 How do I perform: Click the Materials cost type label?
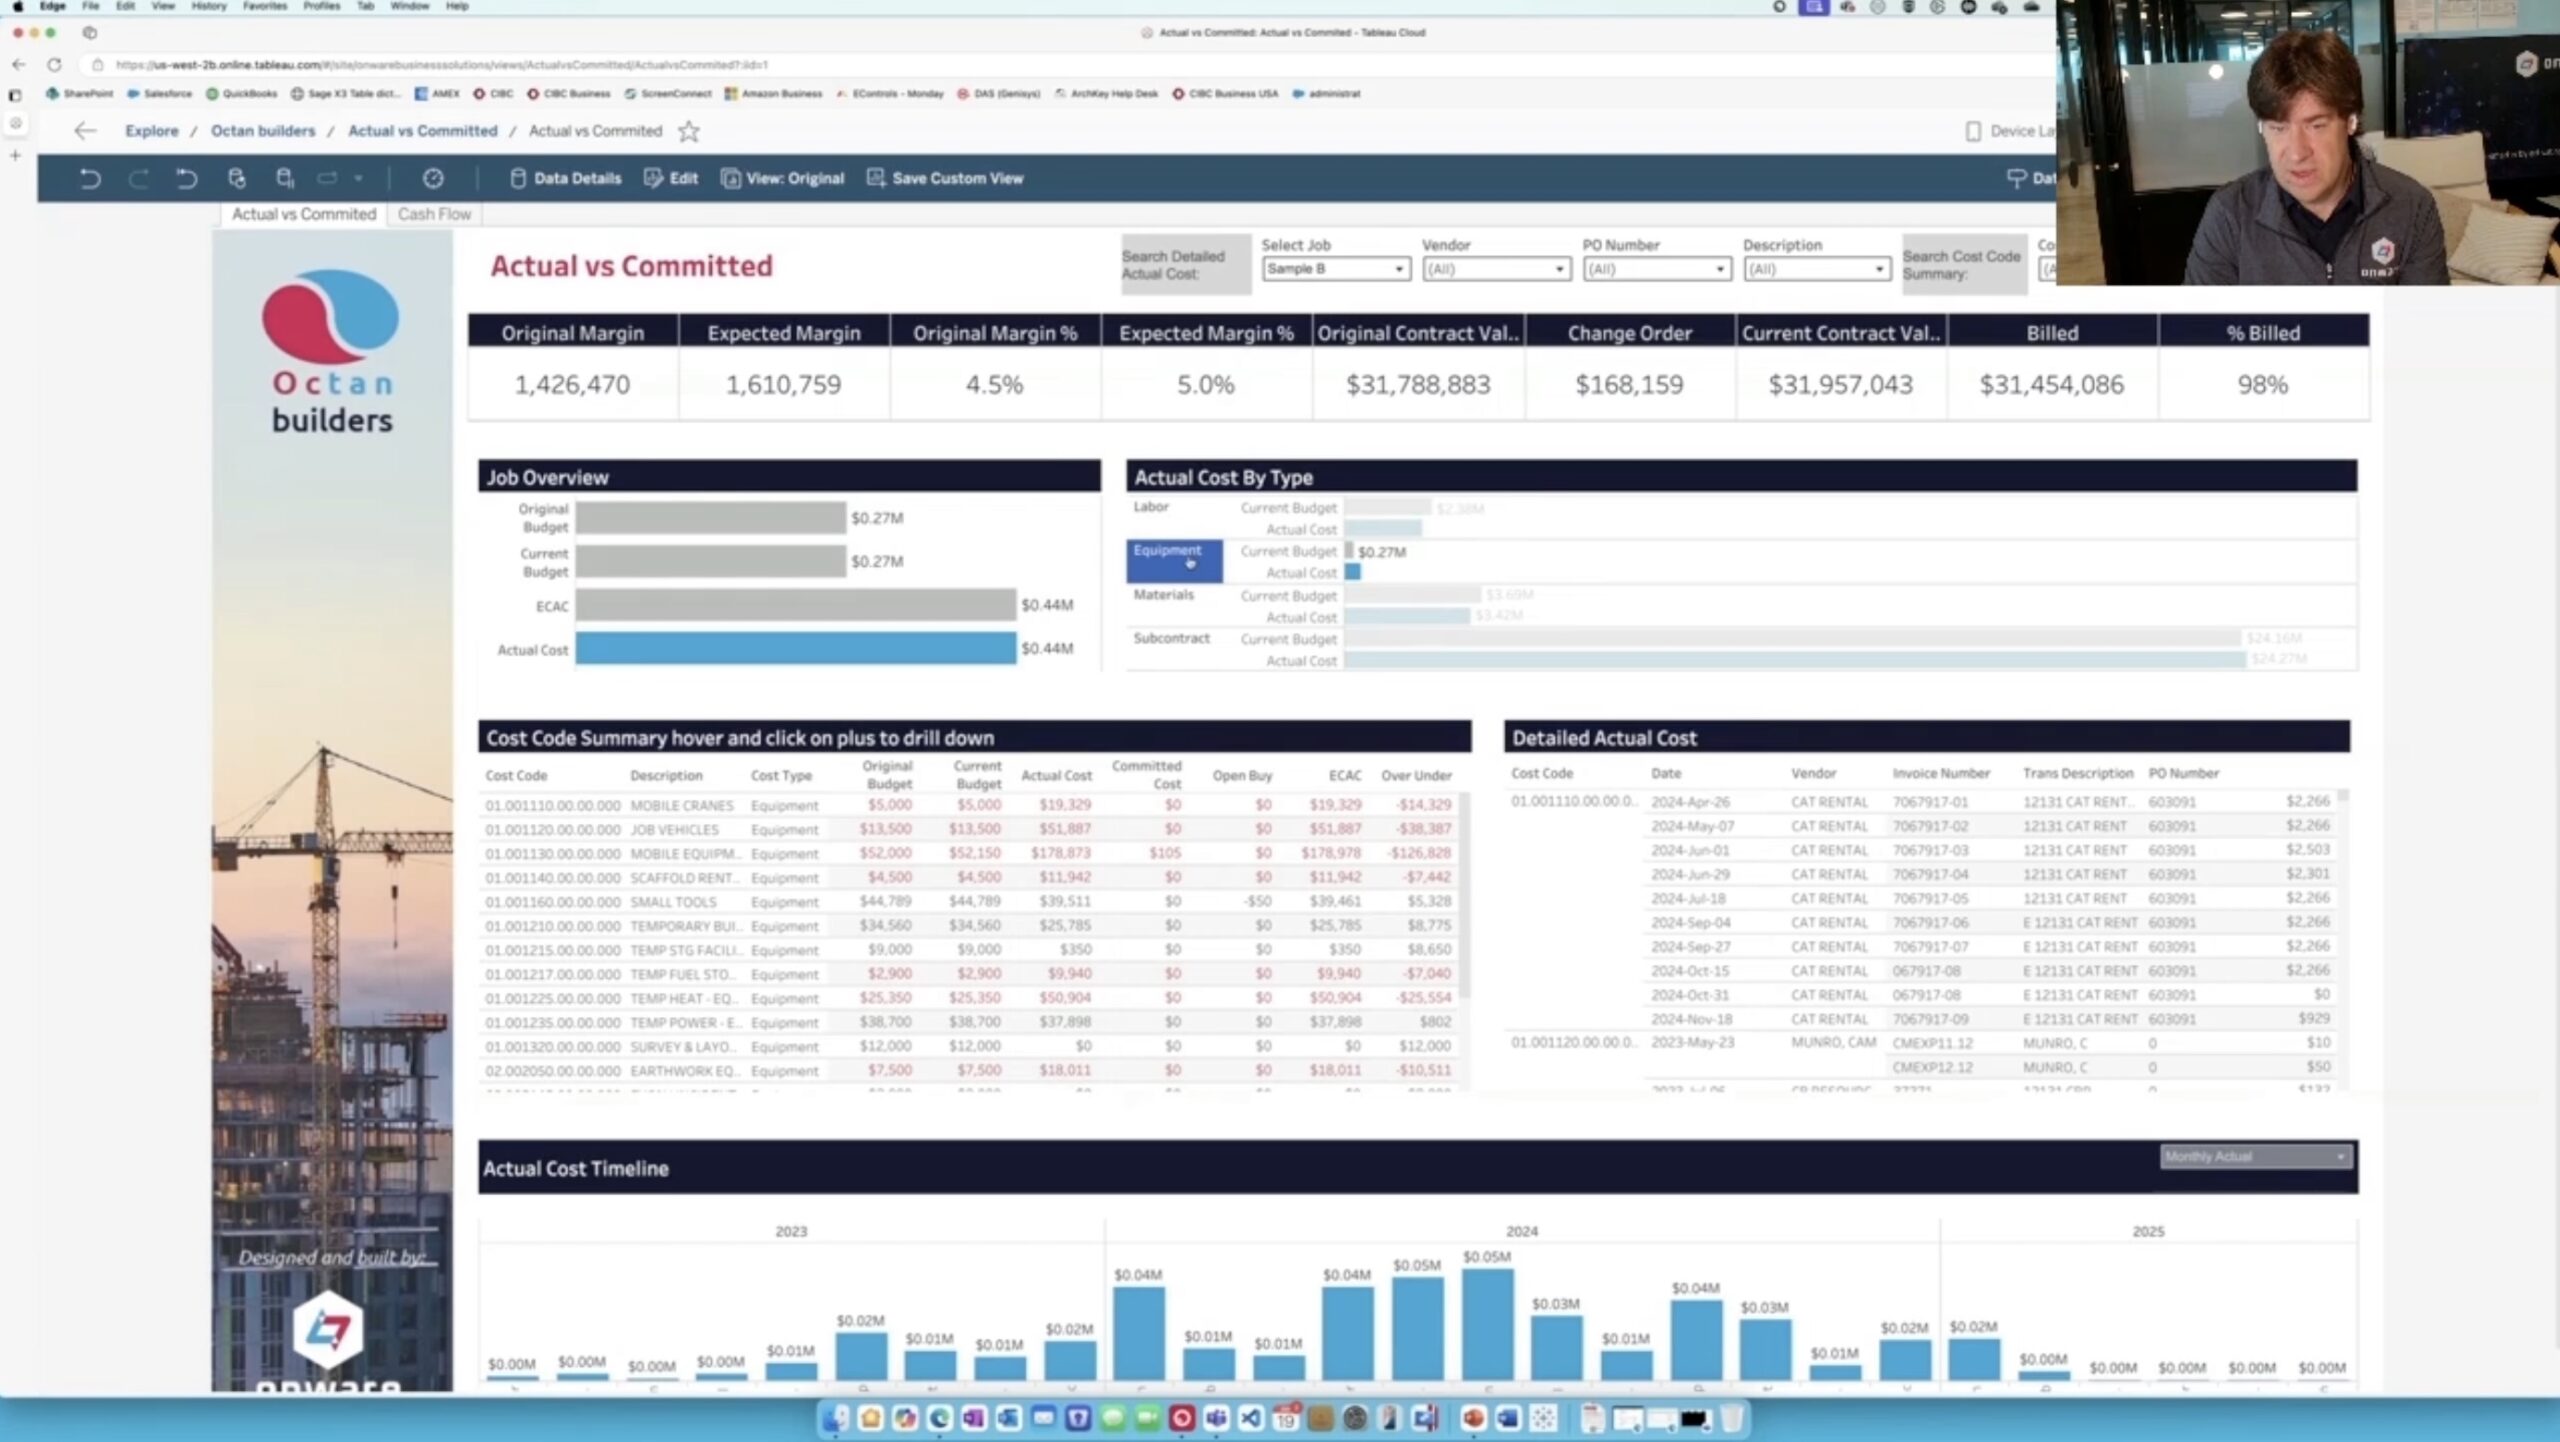tap(1163, 595)
